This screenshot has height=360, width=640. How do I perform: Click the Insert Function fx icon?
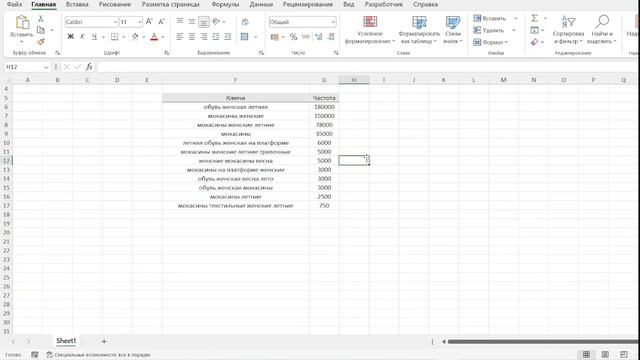click(89, 67)
